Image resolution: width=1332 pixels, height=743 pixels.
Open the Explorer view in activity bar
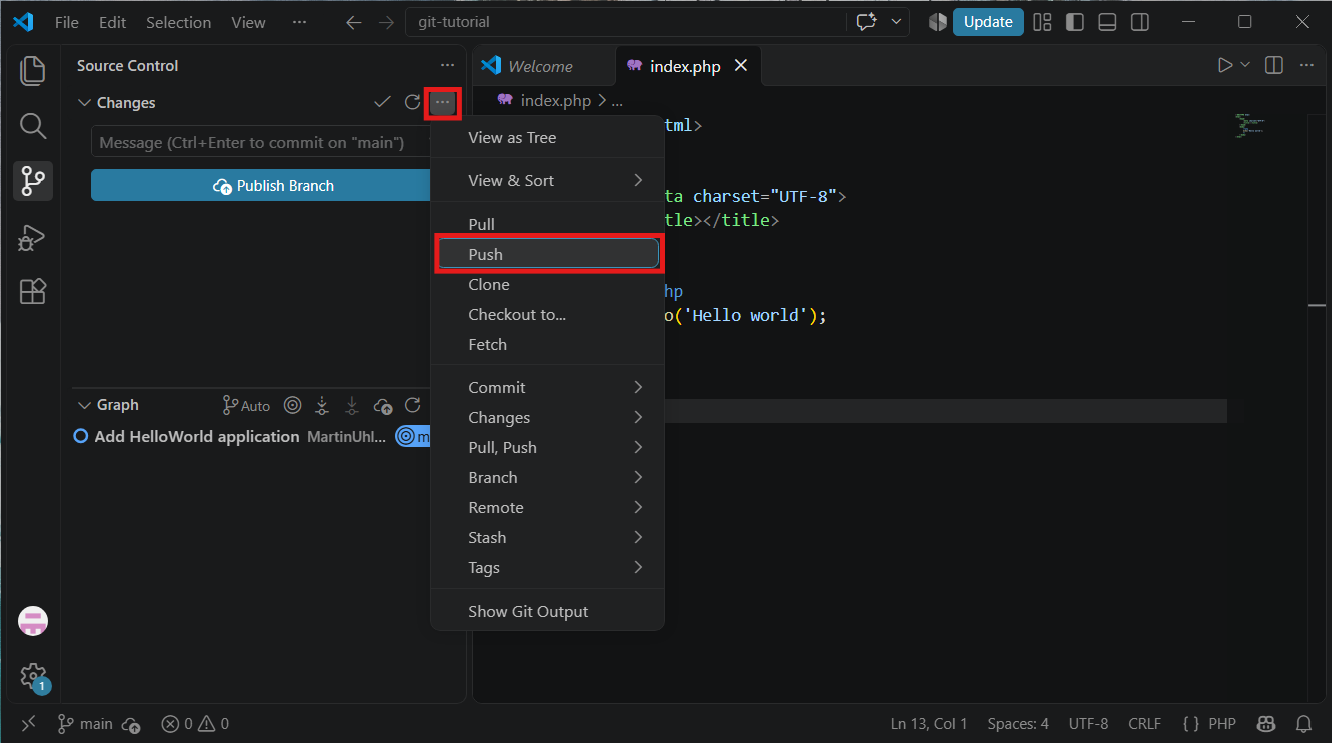(33, 70)
